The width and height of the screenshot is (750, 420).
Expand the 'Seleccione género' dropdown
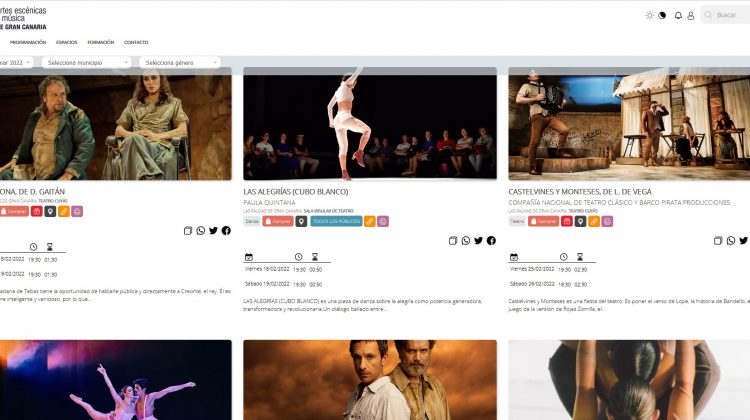(180, 62)
